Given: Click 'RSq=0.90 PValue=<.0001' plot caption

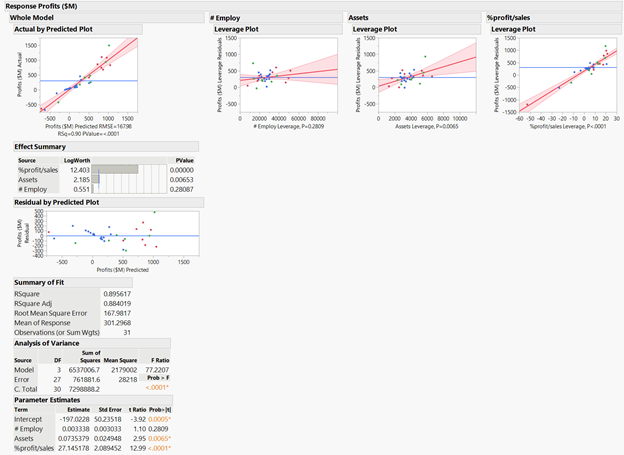Looking at the screenshot, I should [88, 134].
